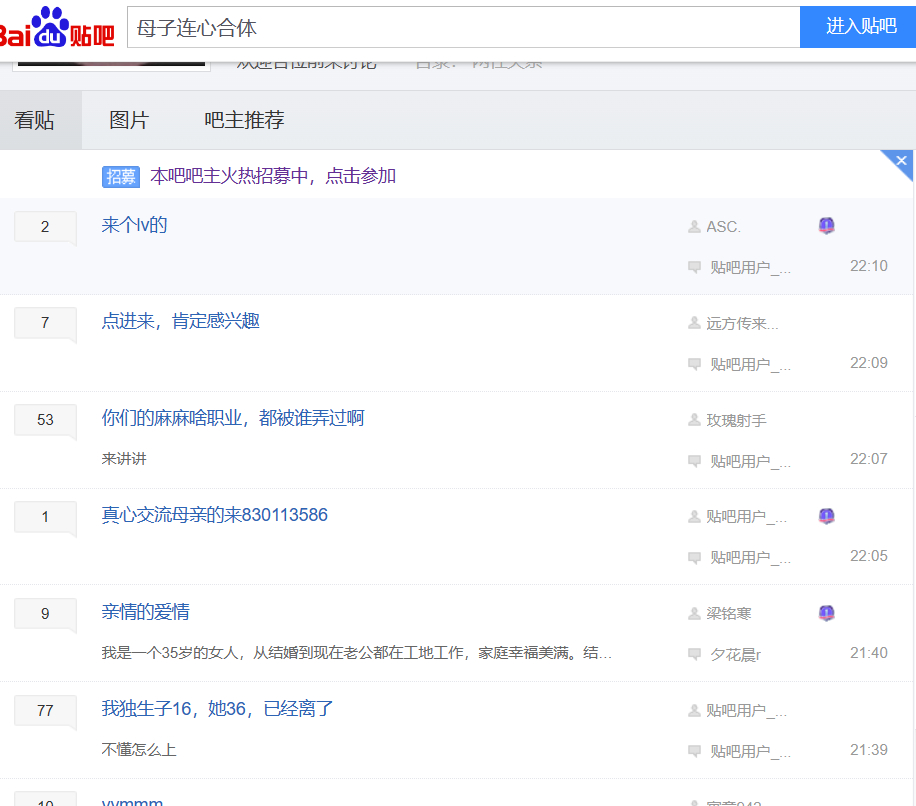Click the reply bubble icon beside 夕花晨r
The width and height of the screenshot is (916, 806).
pyautogui.click(x=694, y=654)
